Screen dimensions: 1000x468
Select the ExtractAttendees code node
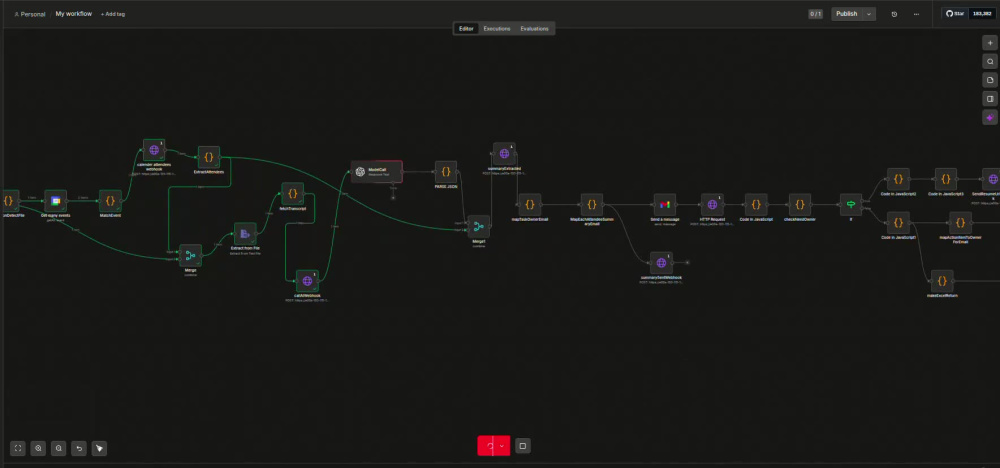click(x=209, y=157)
